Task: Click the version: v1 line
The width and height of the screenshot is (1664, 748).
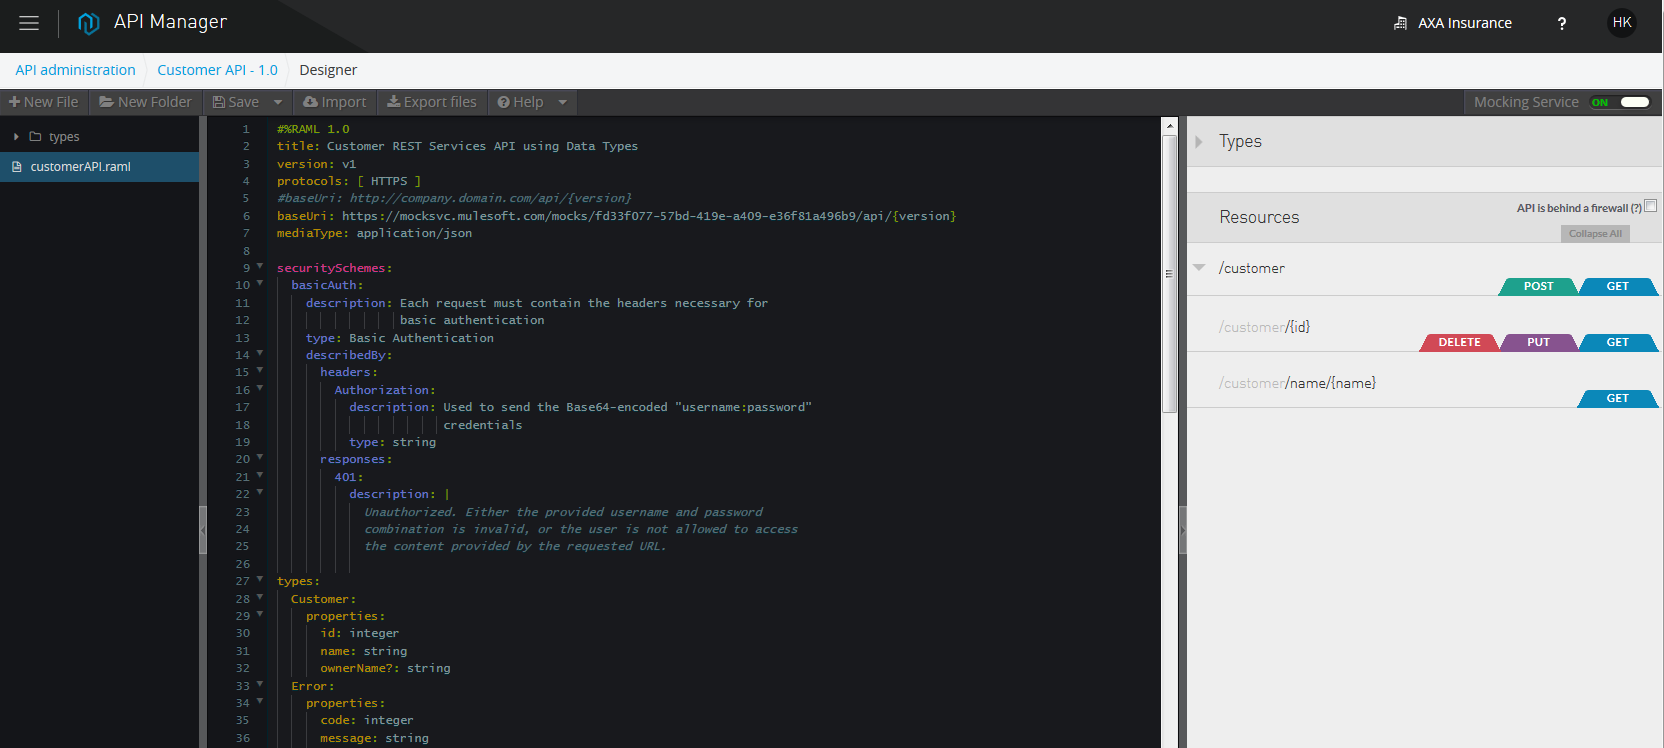Action: pyautogui.click(x=316, y=164)
